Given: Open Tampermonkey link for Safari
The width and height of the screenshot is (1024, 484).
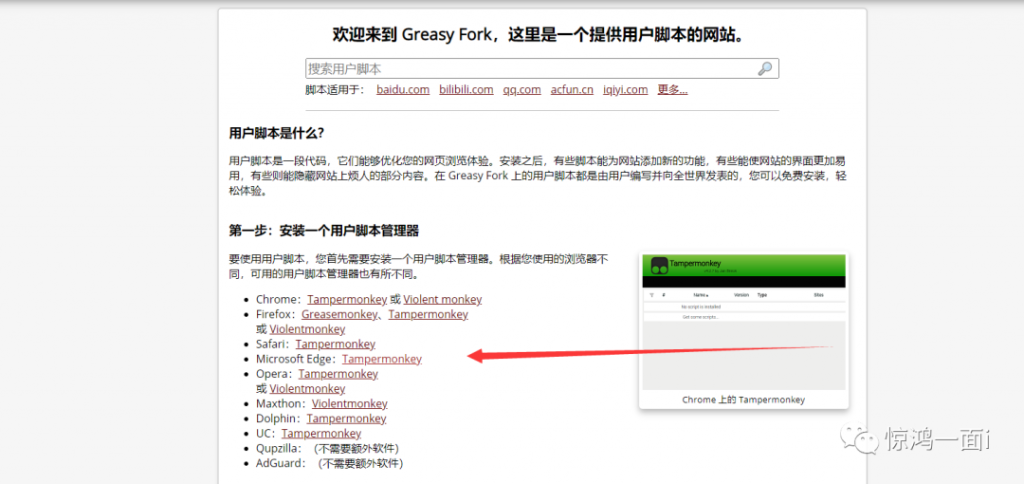Looking at the screenshot, I should click(335, 344).
